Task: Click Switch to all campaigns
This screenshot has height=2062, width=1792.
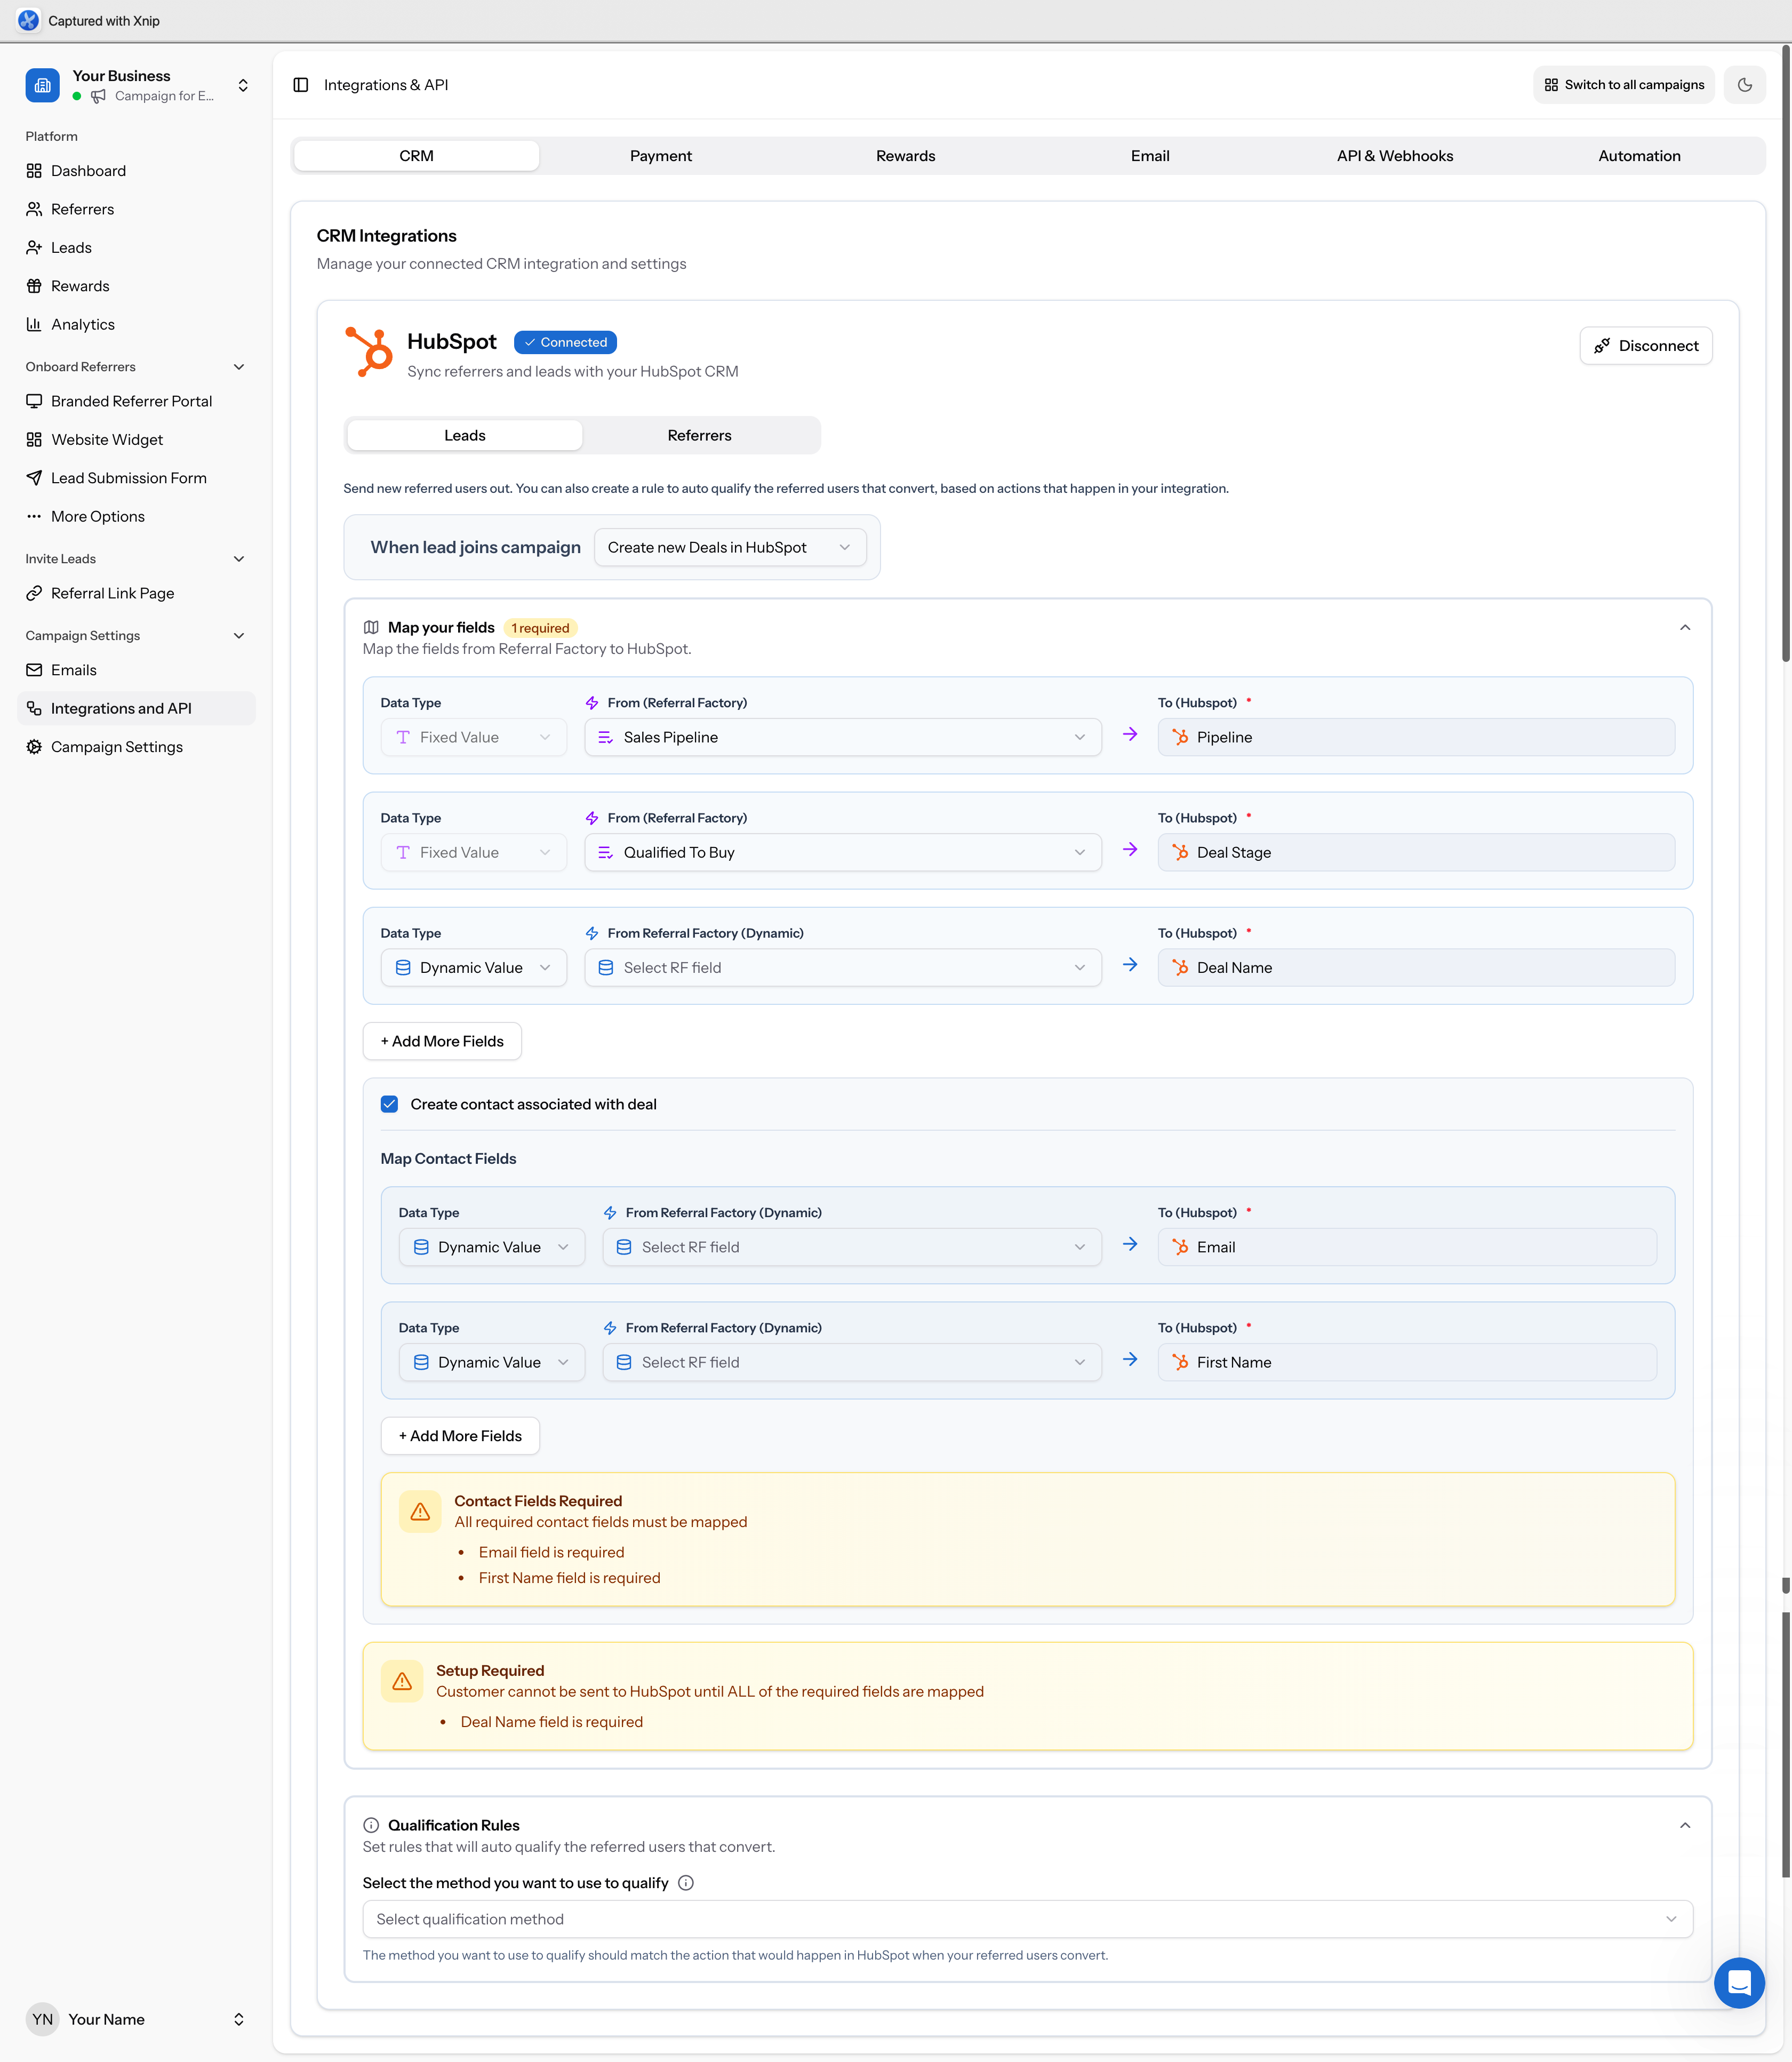Action: [x=1623, y=84]
